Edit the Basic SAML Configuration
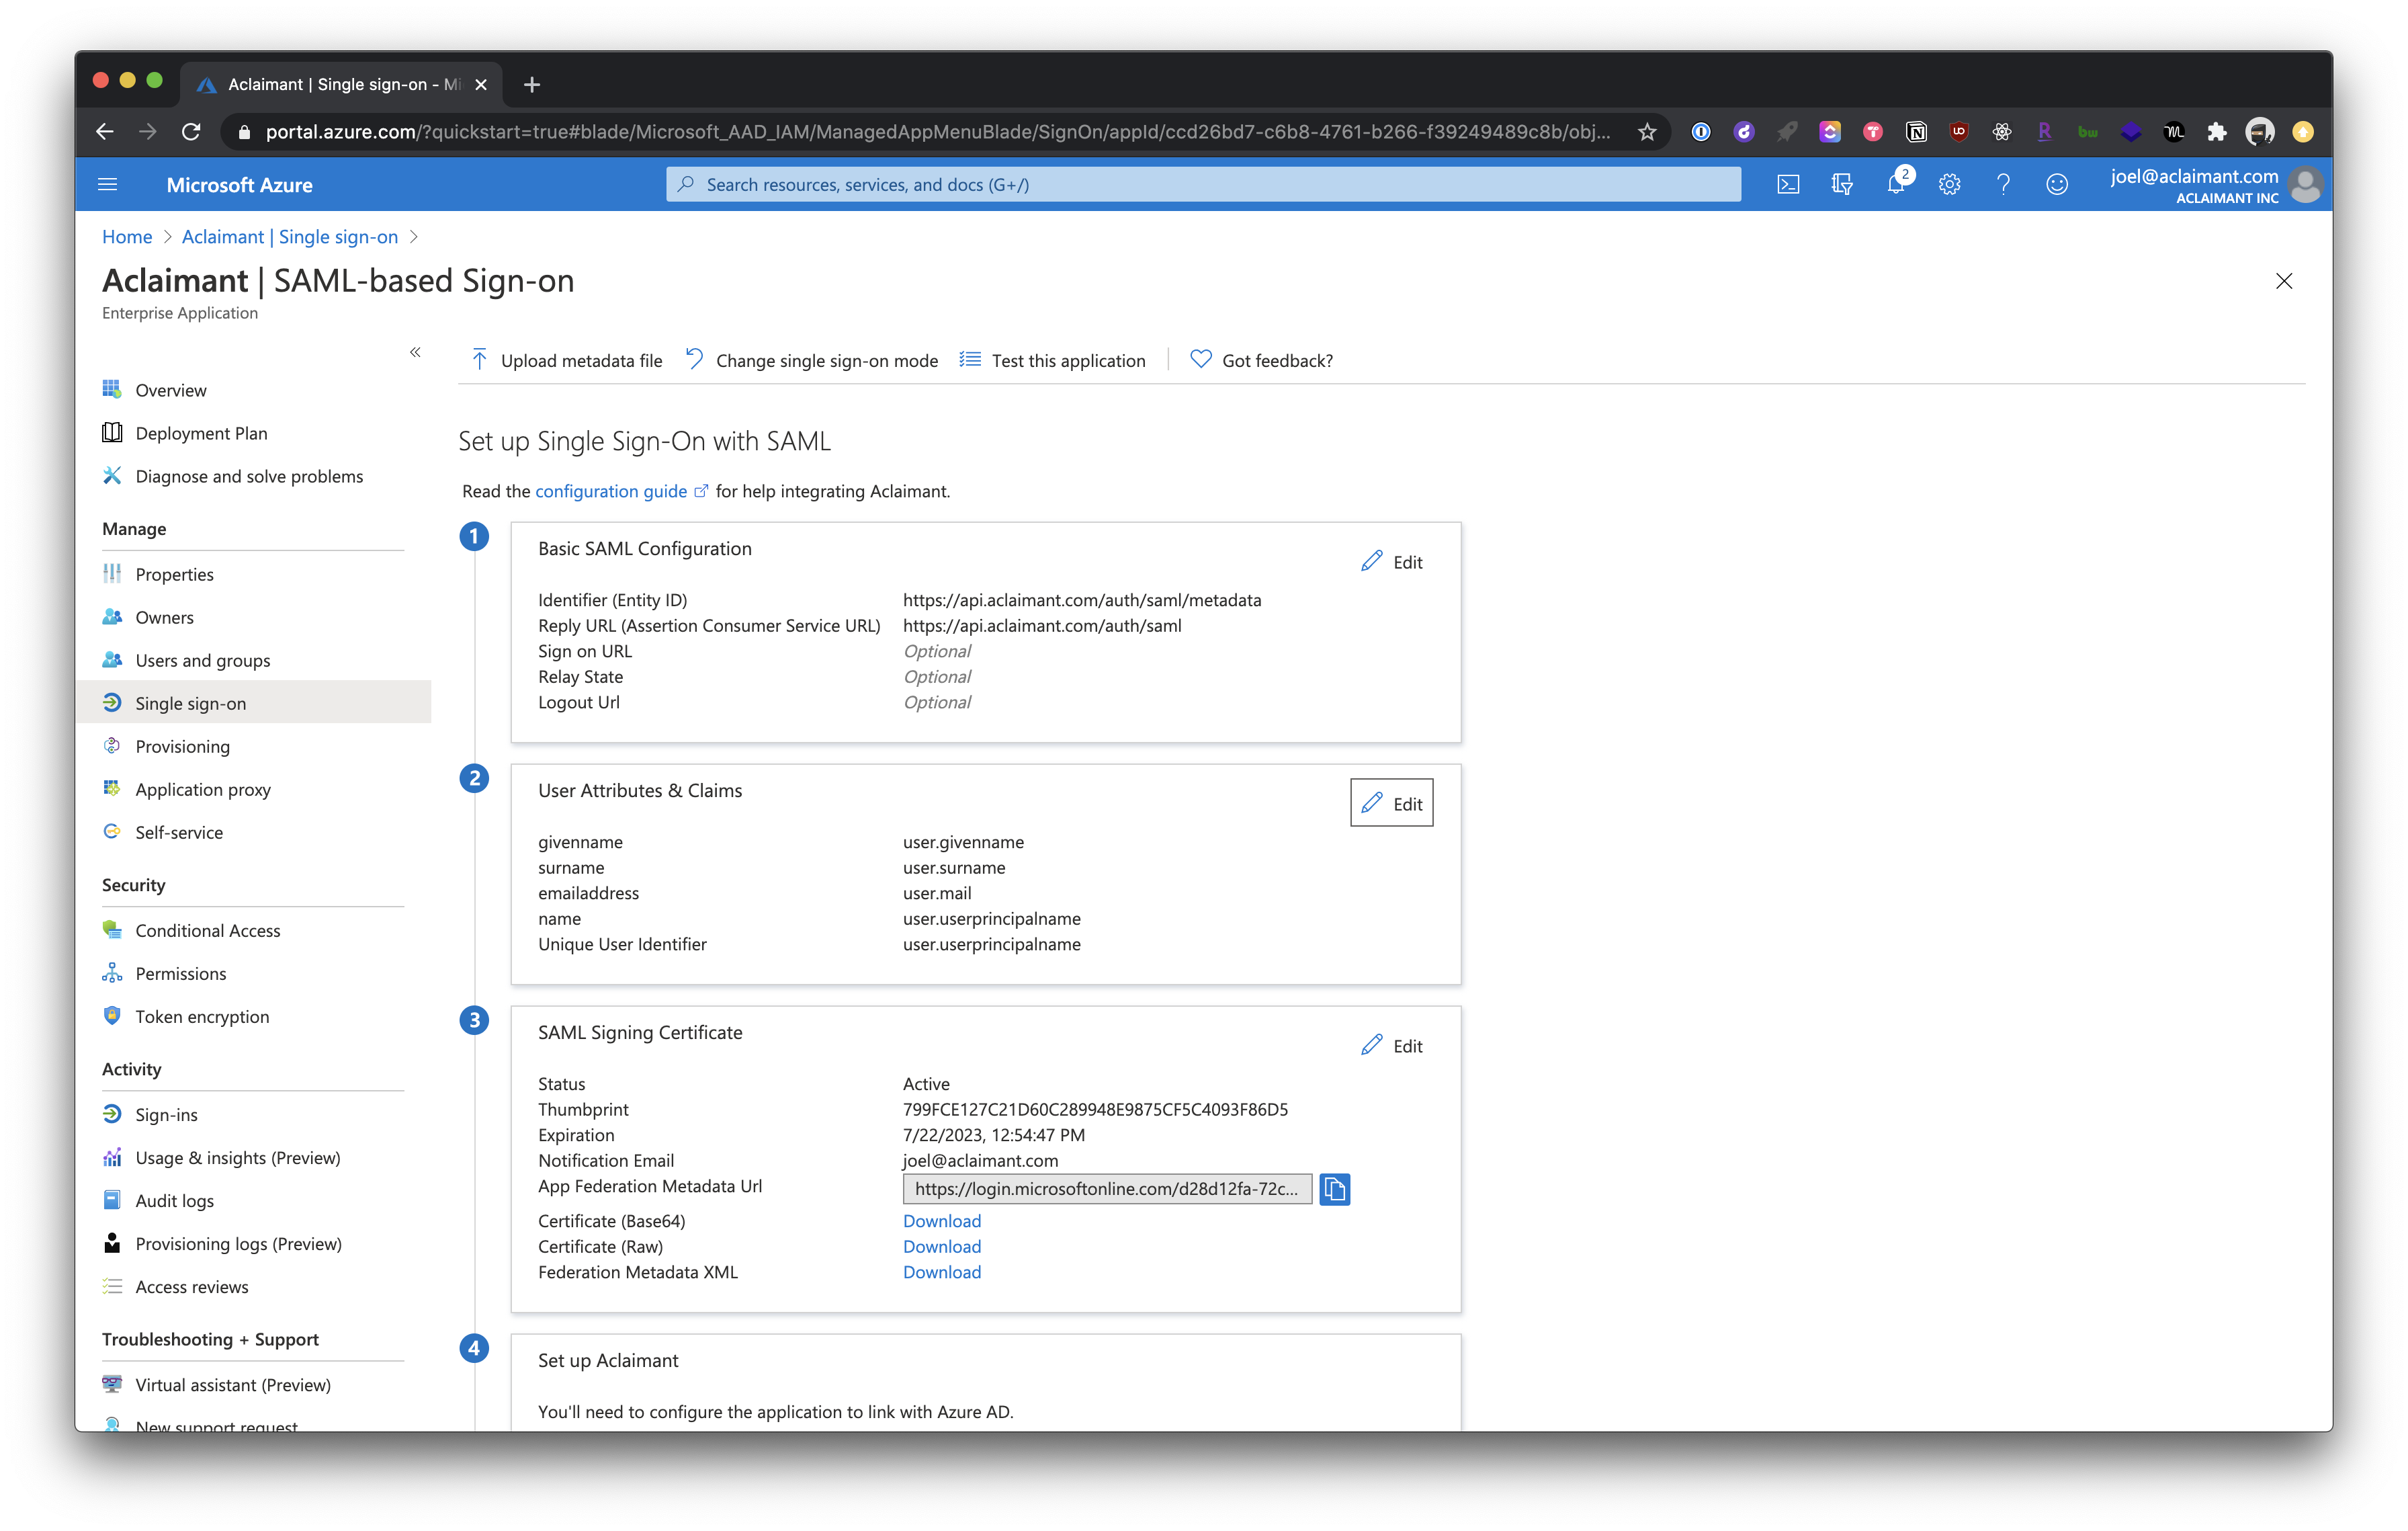The image size is (2408, 1531). pos(1391,562)
